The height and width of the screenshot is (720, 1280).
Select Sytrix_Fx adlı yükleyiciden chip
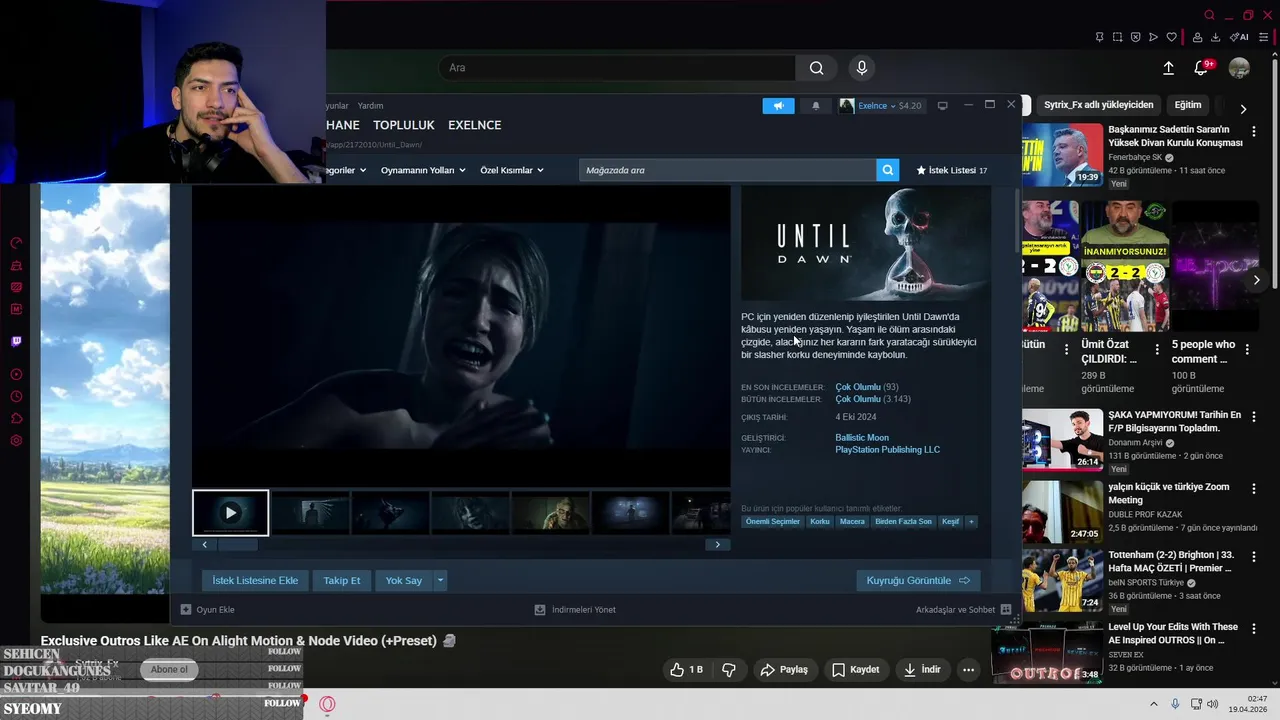(x=1098, y=105)
